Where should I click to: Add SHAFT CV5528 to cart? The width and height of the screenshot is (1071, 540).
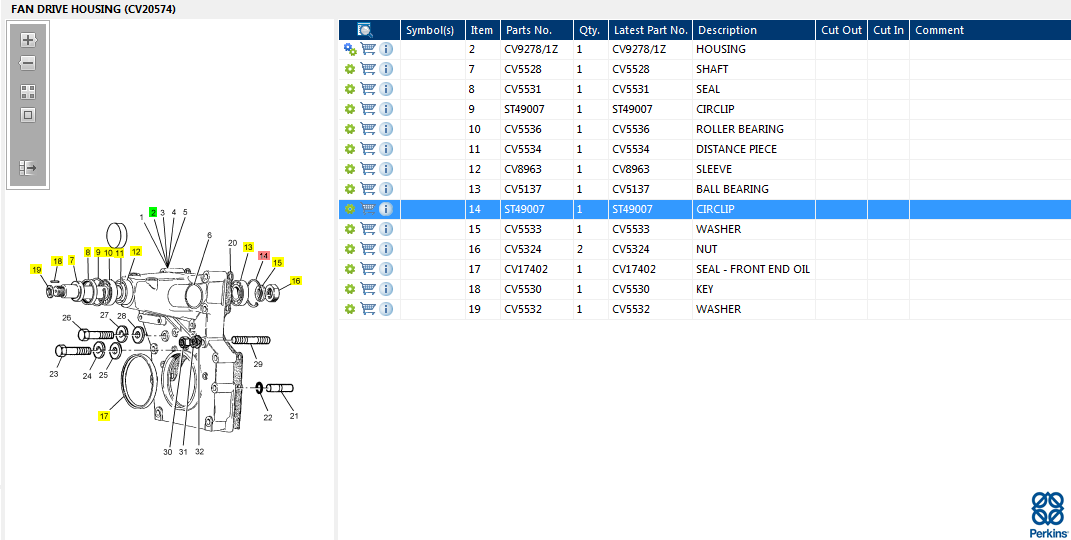tap(368, 69)
